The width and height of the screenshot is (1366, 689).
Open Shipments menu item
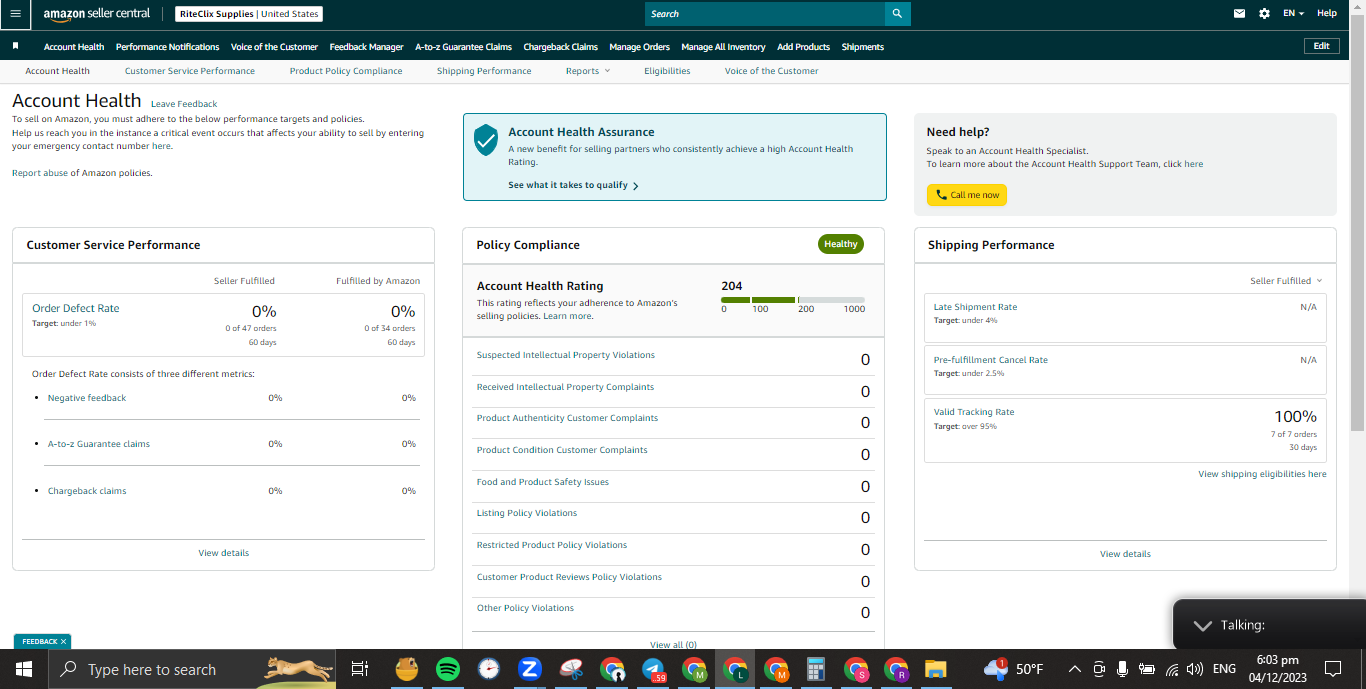[x=862, y=47]
